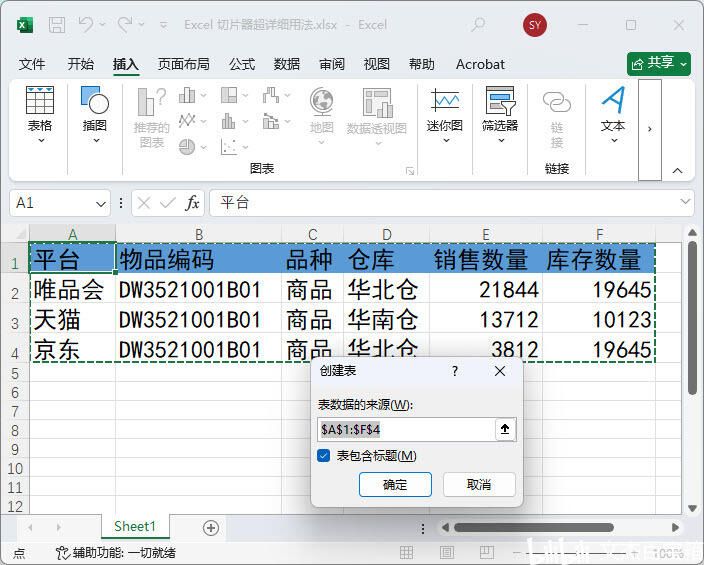Switch to the 数据 (Data) tab
This screenshot has height=565, width=704.
coord(287,64)
